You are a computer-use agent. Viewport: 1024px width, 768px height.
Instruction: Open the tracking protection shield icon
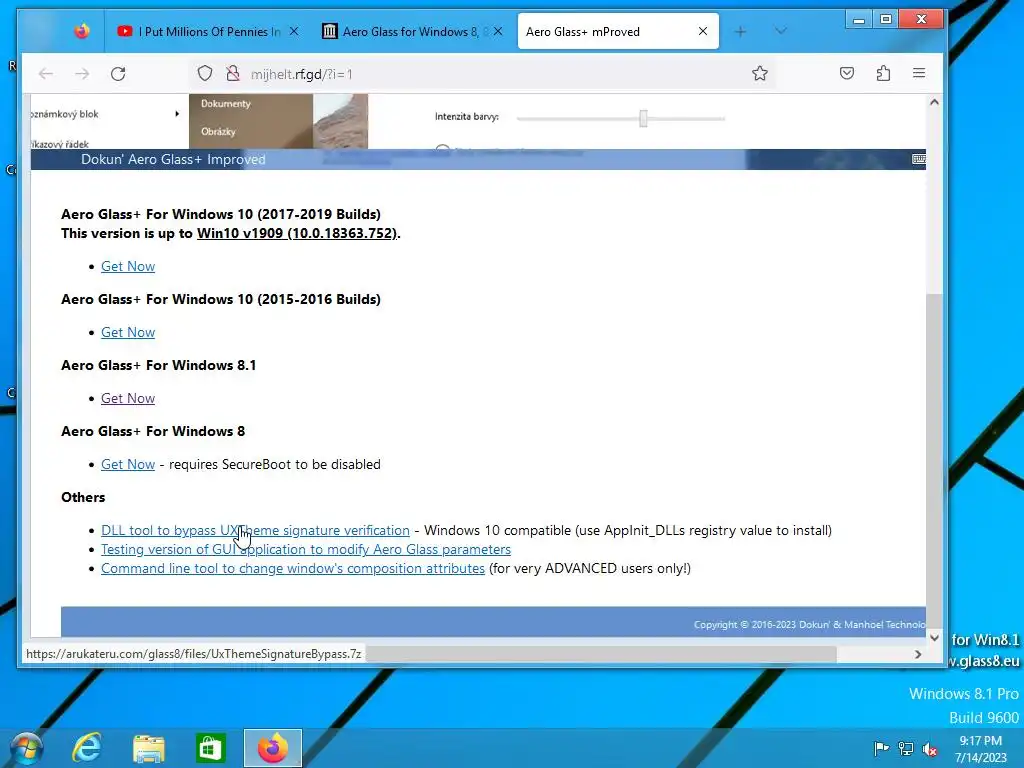coord(205,73)
